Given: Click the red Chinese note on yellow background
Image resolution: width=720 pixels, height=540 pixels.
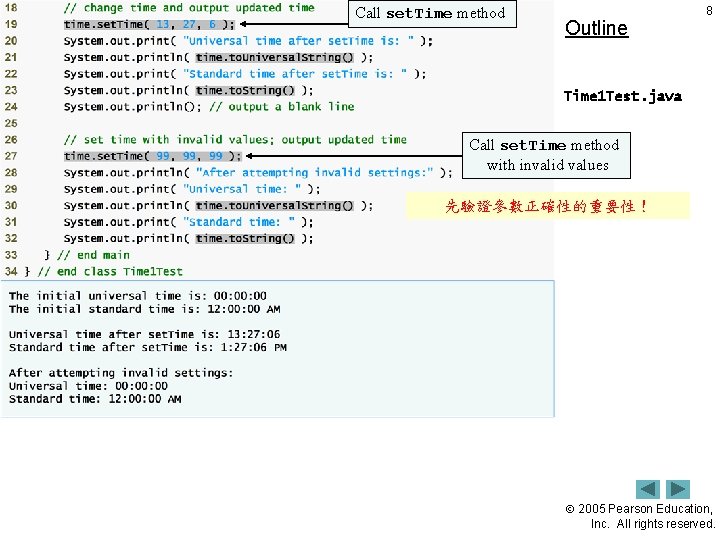Looking at the screenshot, I should click(547, 206).
